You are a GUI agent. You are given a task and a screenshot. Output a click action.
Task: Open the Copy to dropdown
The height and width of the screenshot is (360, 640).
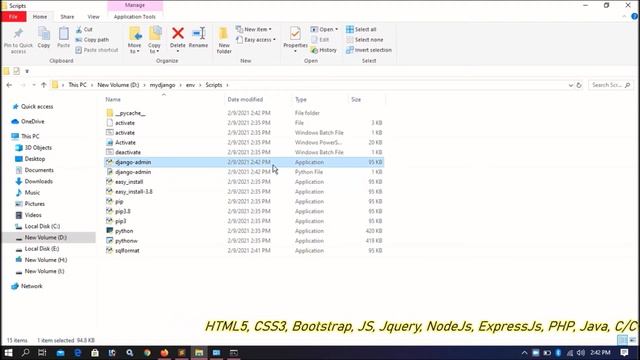[154, 40]
